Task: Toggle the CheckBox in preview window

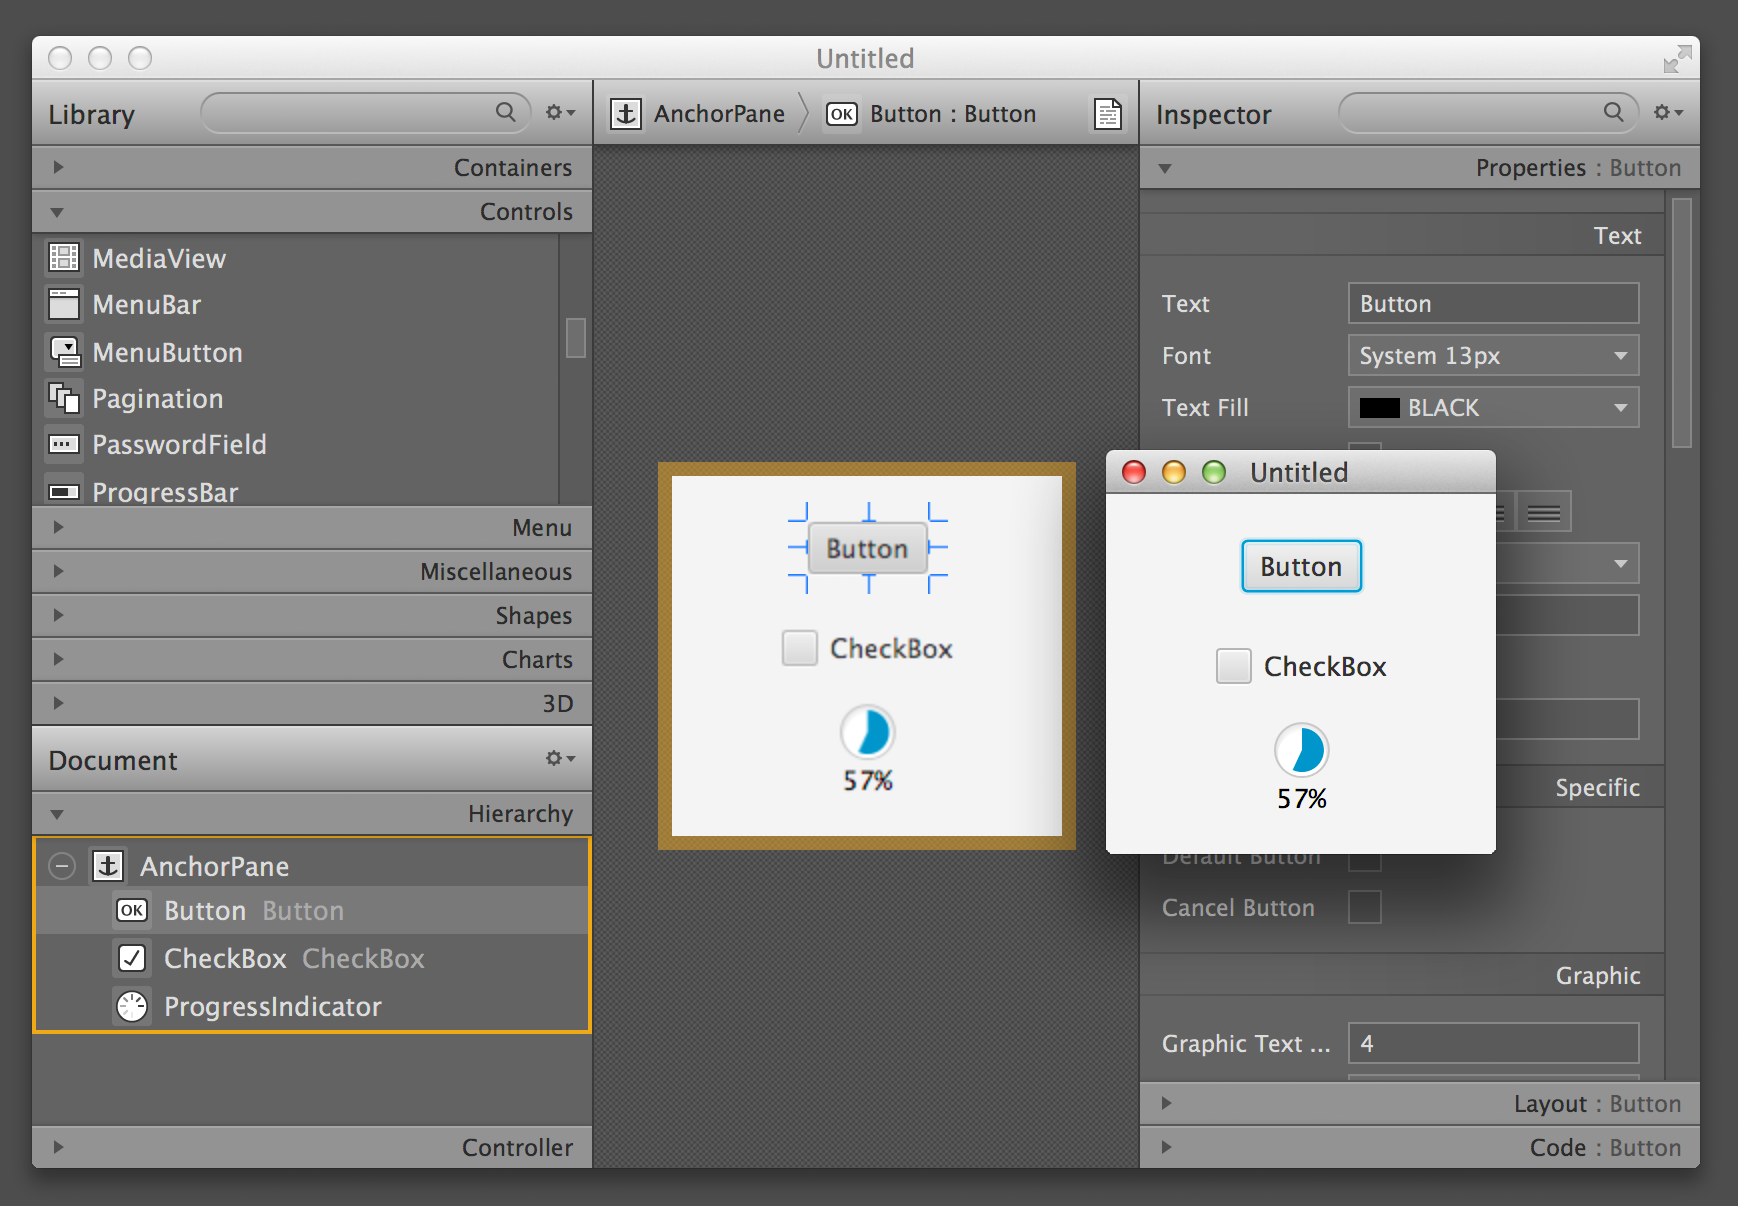Action: click(x=1233, y=666)
